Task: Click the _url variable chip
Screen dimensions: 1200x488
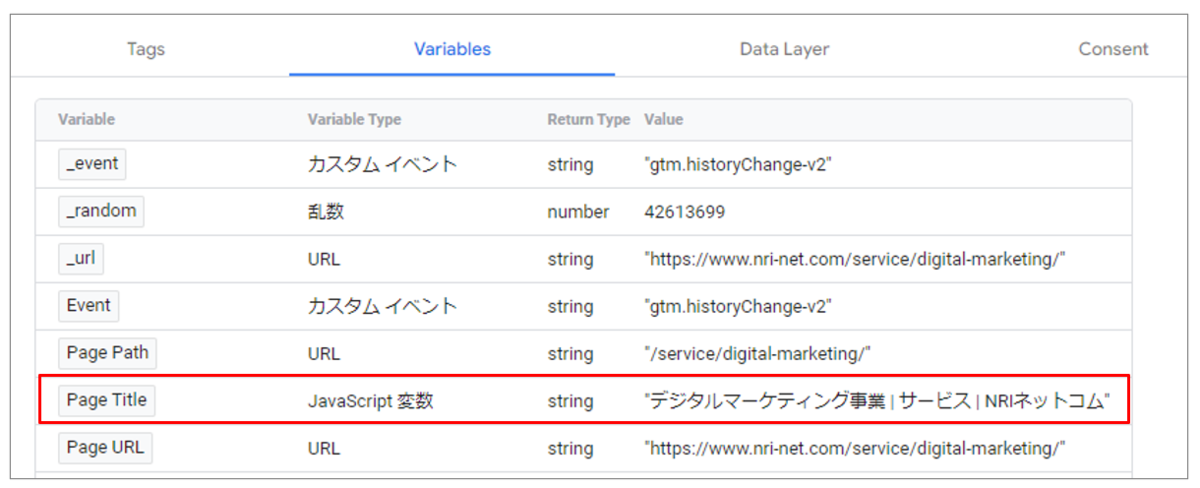Action: click(x=81, y=258)
